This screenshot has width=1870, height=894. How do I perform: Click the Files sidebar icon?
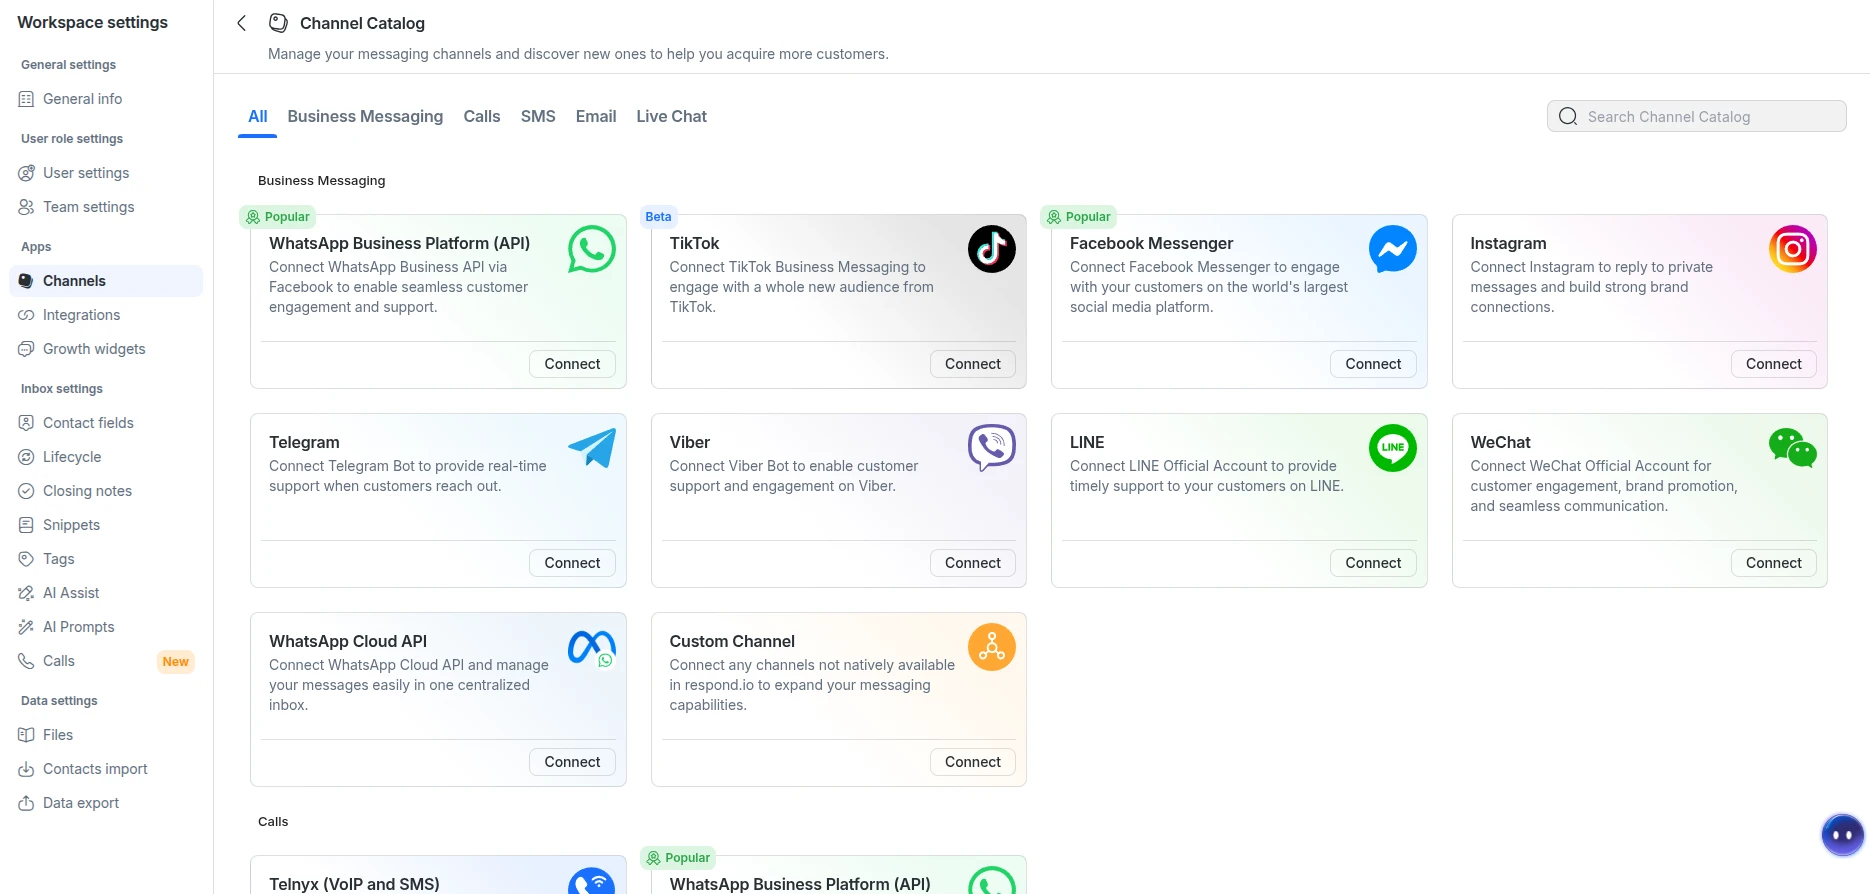point(26,735)
